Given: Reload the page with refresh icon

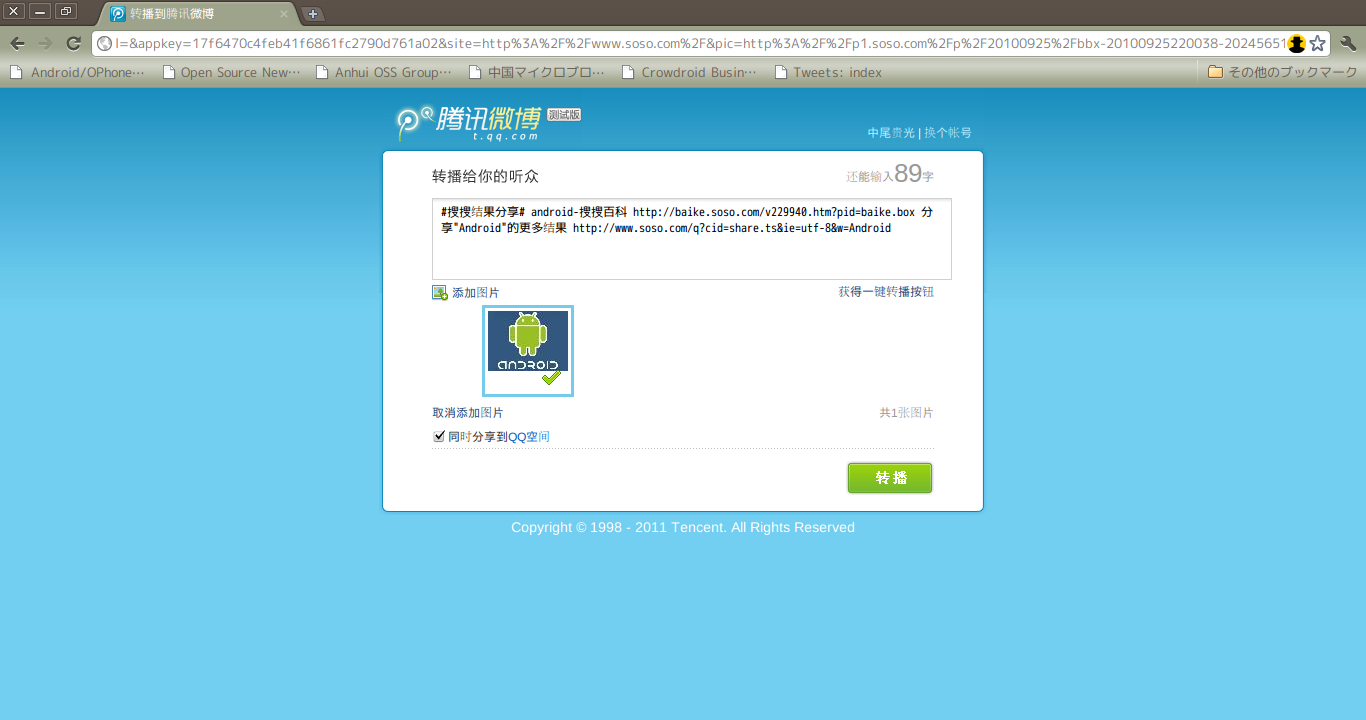Looking at the screenshot, I should 73,43.
